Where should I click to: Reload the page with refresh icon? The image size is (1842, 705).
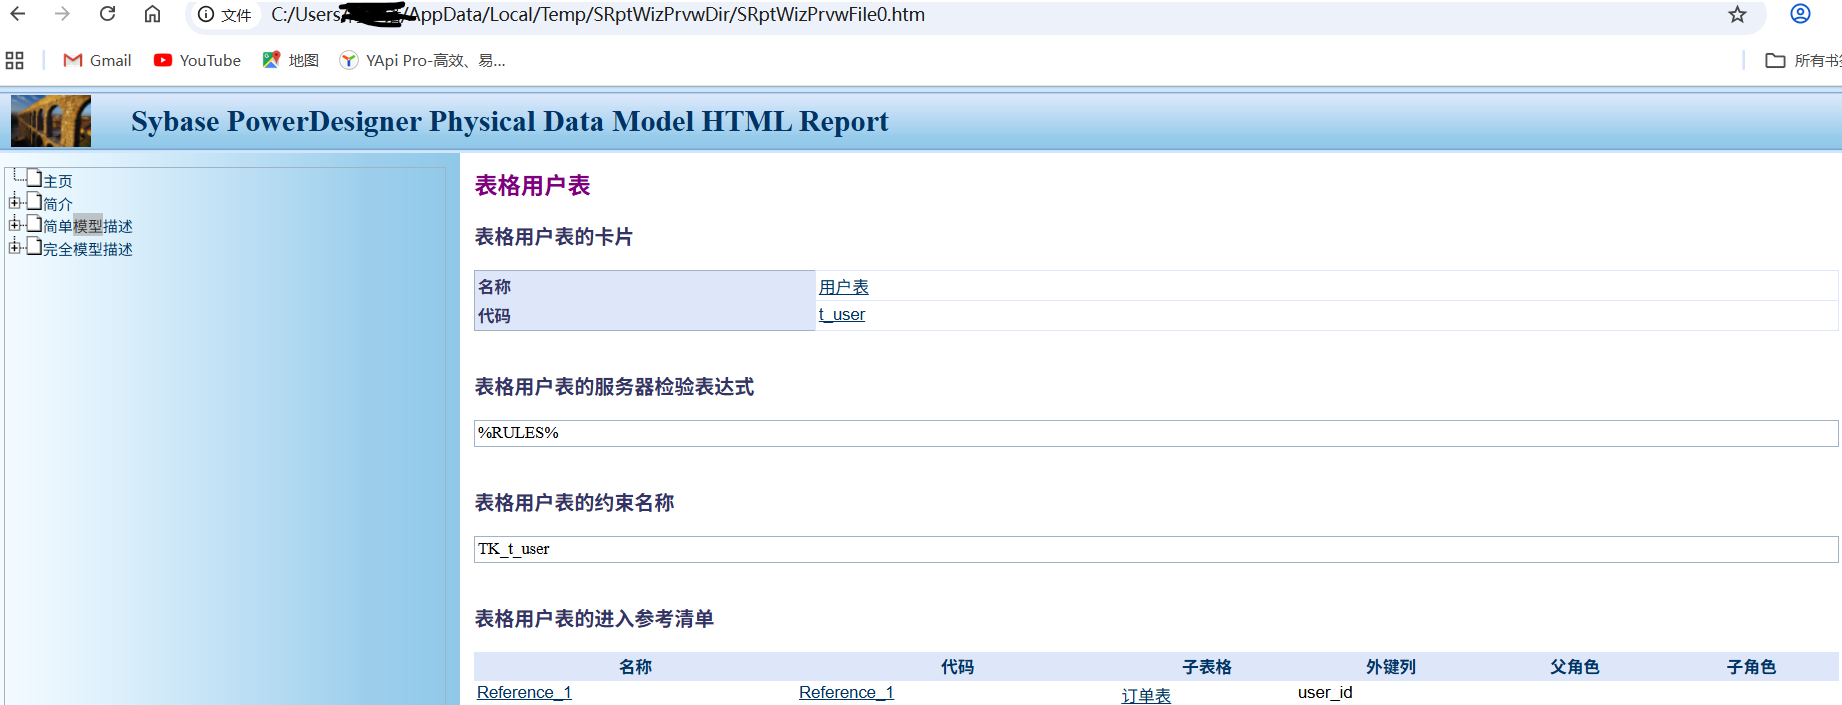click(107, 14)
